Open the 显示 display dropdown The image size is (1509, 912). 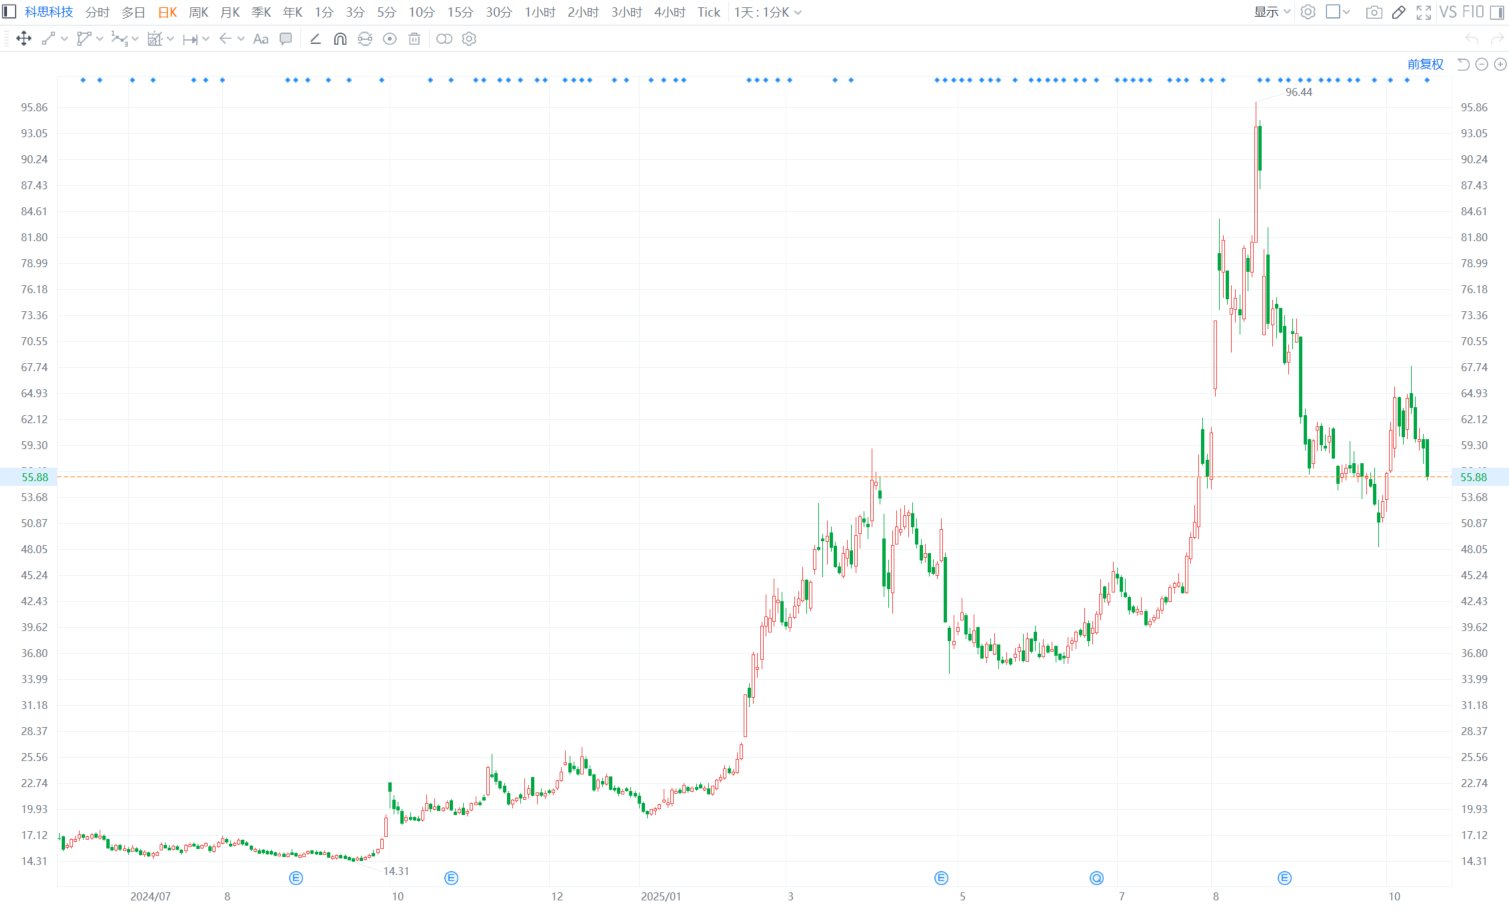pyautogui.click(x=1272, y=12)
